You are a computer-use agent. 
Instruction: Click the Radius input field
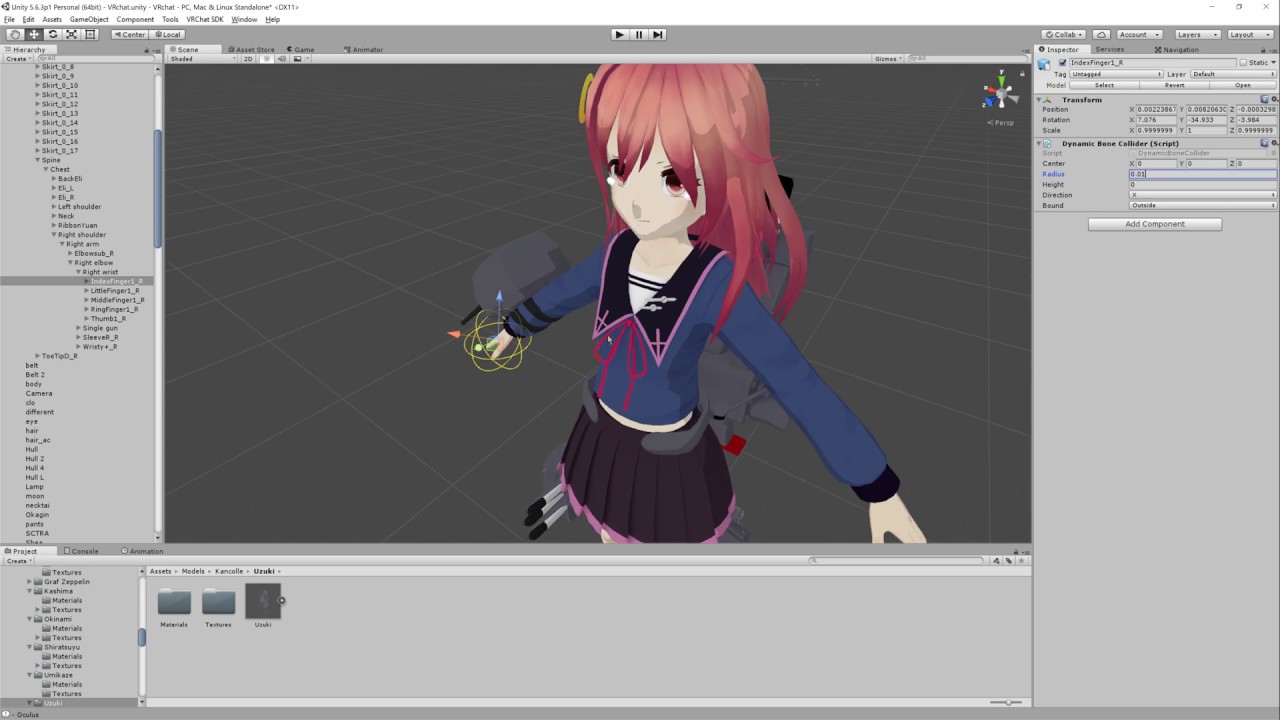pyautogui.click(x=1203, y=174)
